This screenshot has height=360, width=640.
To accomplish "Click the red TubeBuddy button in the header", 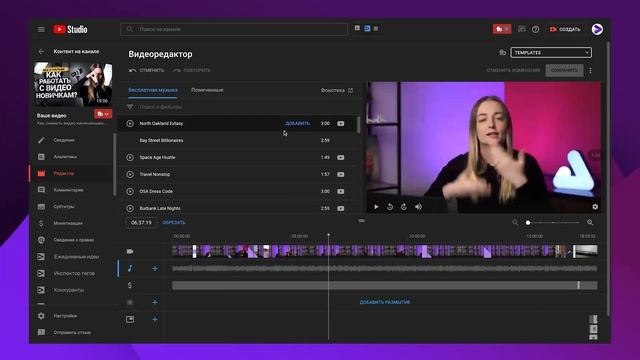I will point(502,29).
